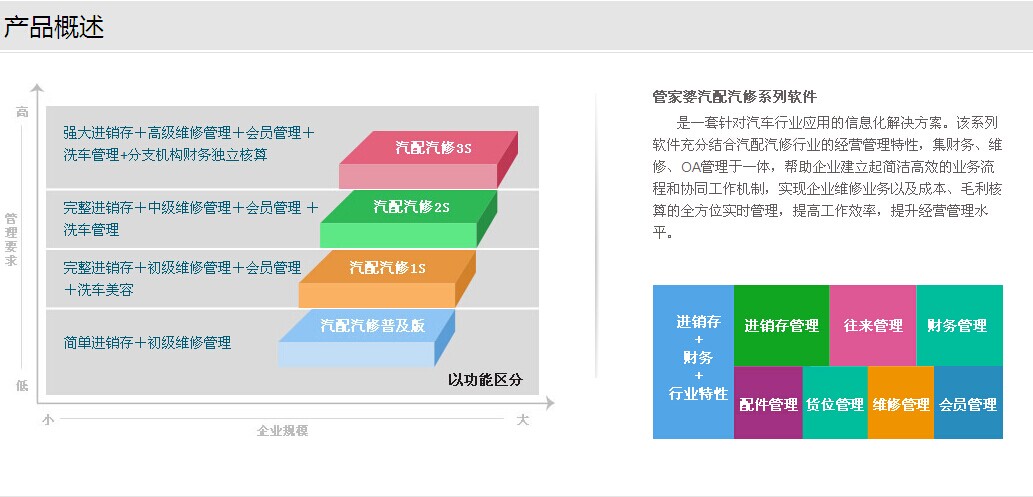Click the orange 汽配汽修1S block
The height and width of the screenshot is (497, 1033).
[388, 268]
